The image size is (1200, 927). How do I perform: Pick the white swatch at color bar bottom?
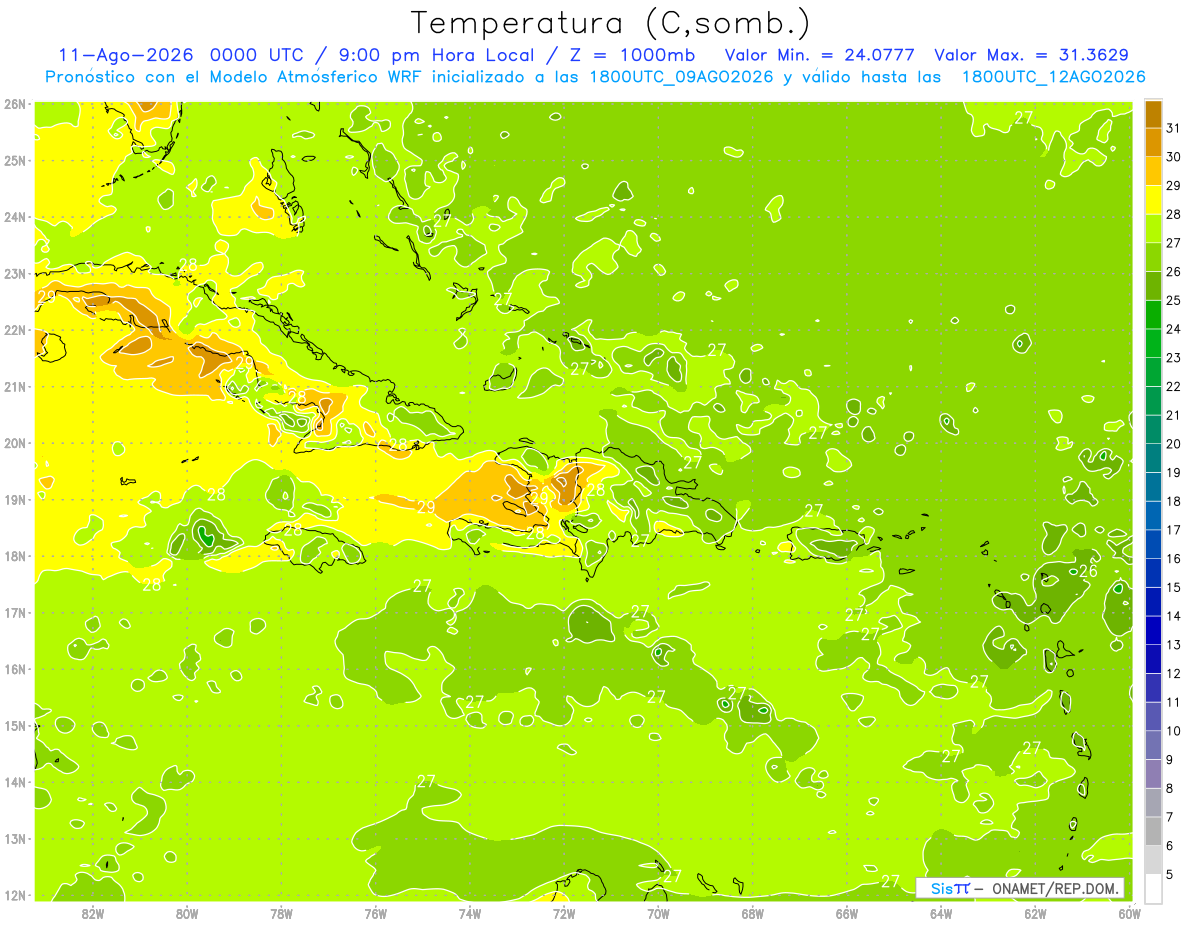(1153, 888)
